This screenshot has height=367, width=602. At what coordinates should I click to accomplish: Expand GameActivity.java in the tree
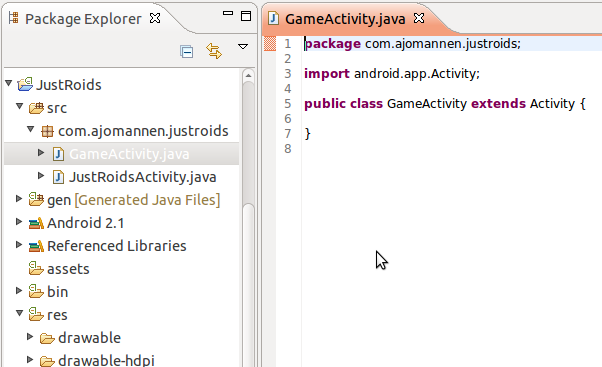[41, 153]
